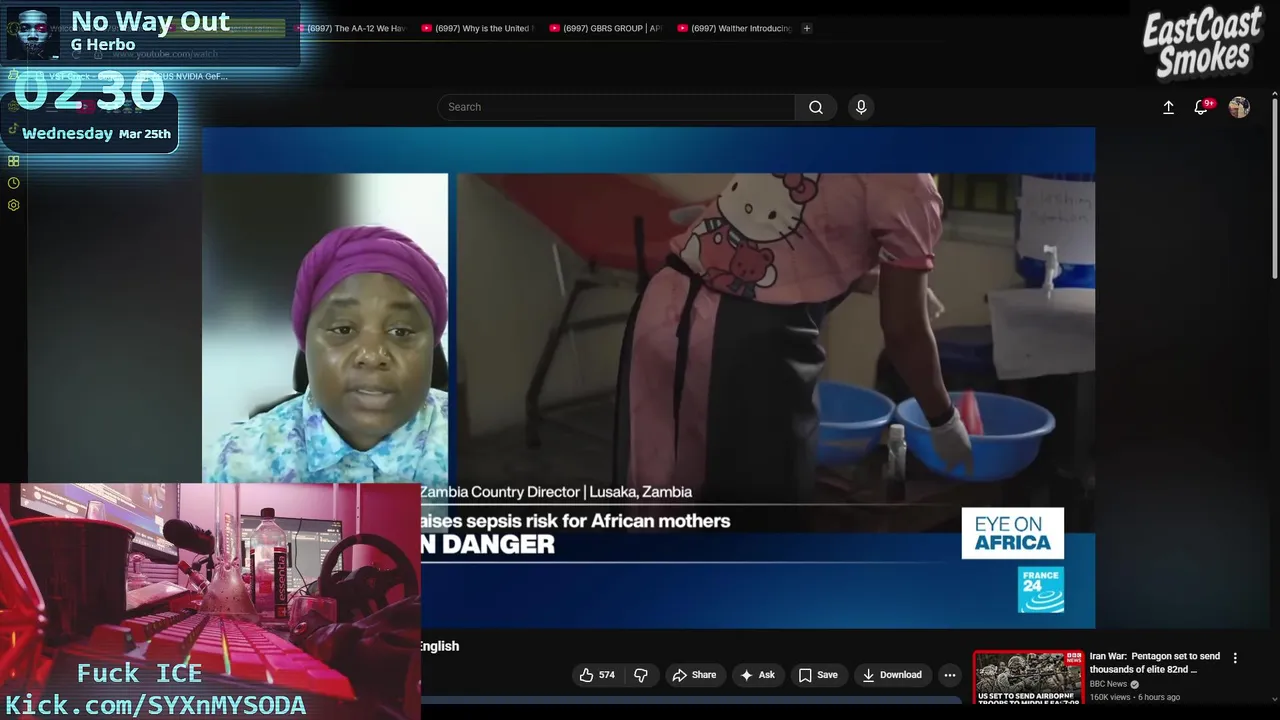Open the account avatar menu
Viewport: 1280px width, 720px height.
point(1239,107)
